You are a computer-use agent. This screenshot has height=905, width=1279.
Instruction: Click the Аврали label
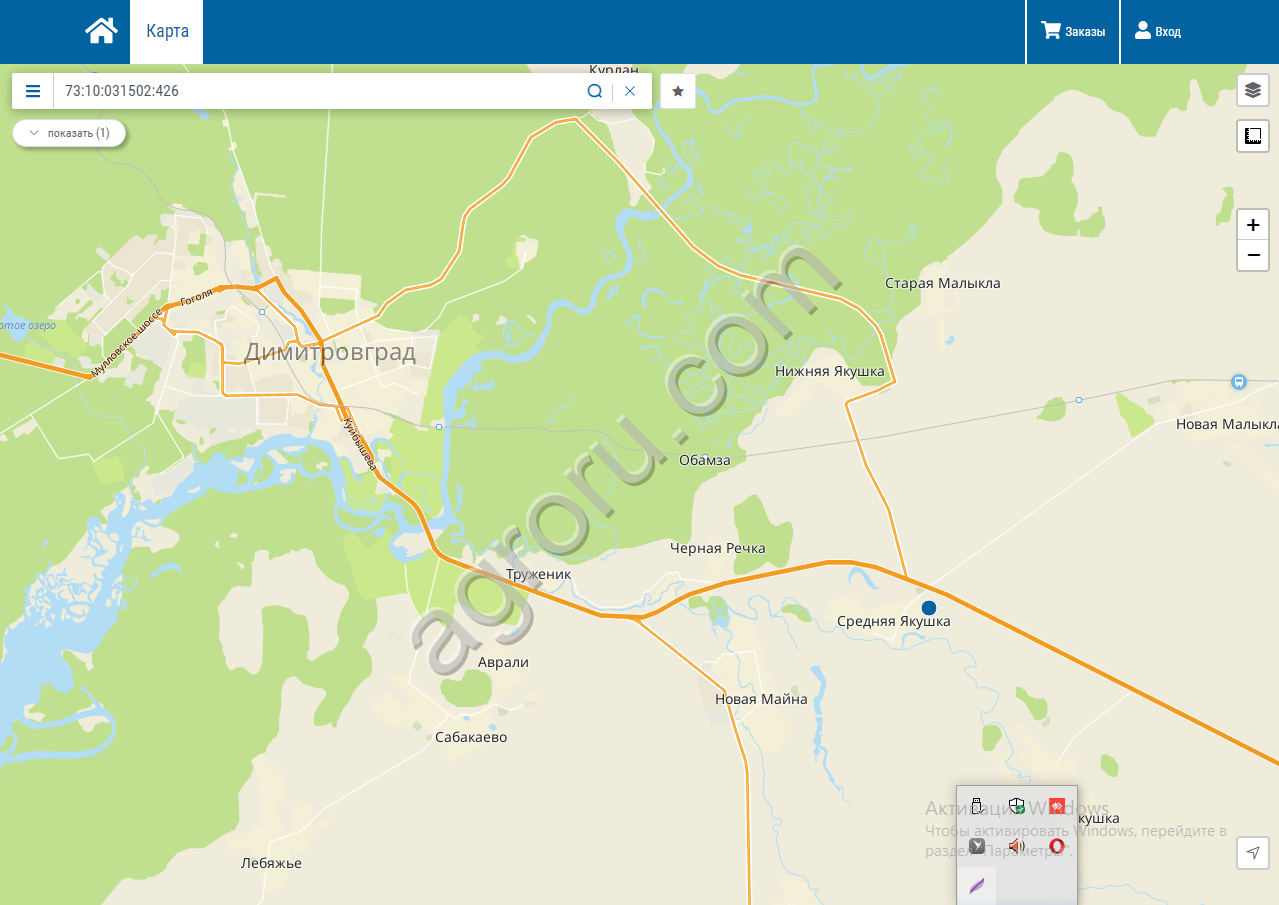504,662
